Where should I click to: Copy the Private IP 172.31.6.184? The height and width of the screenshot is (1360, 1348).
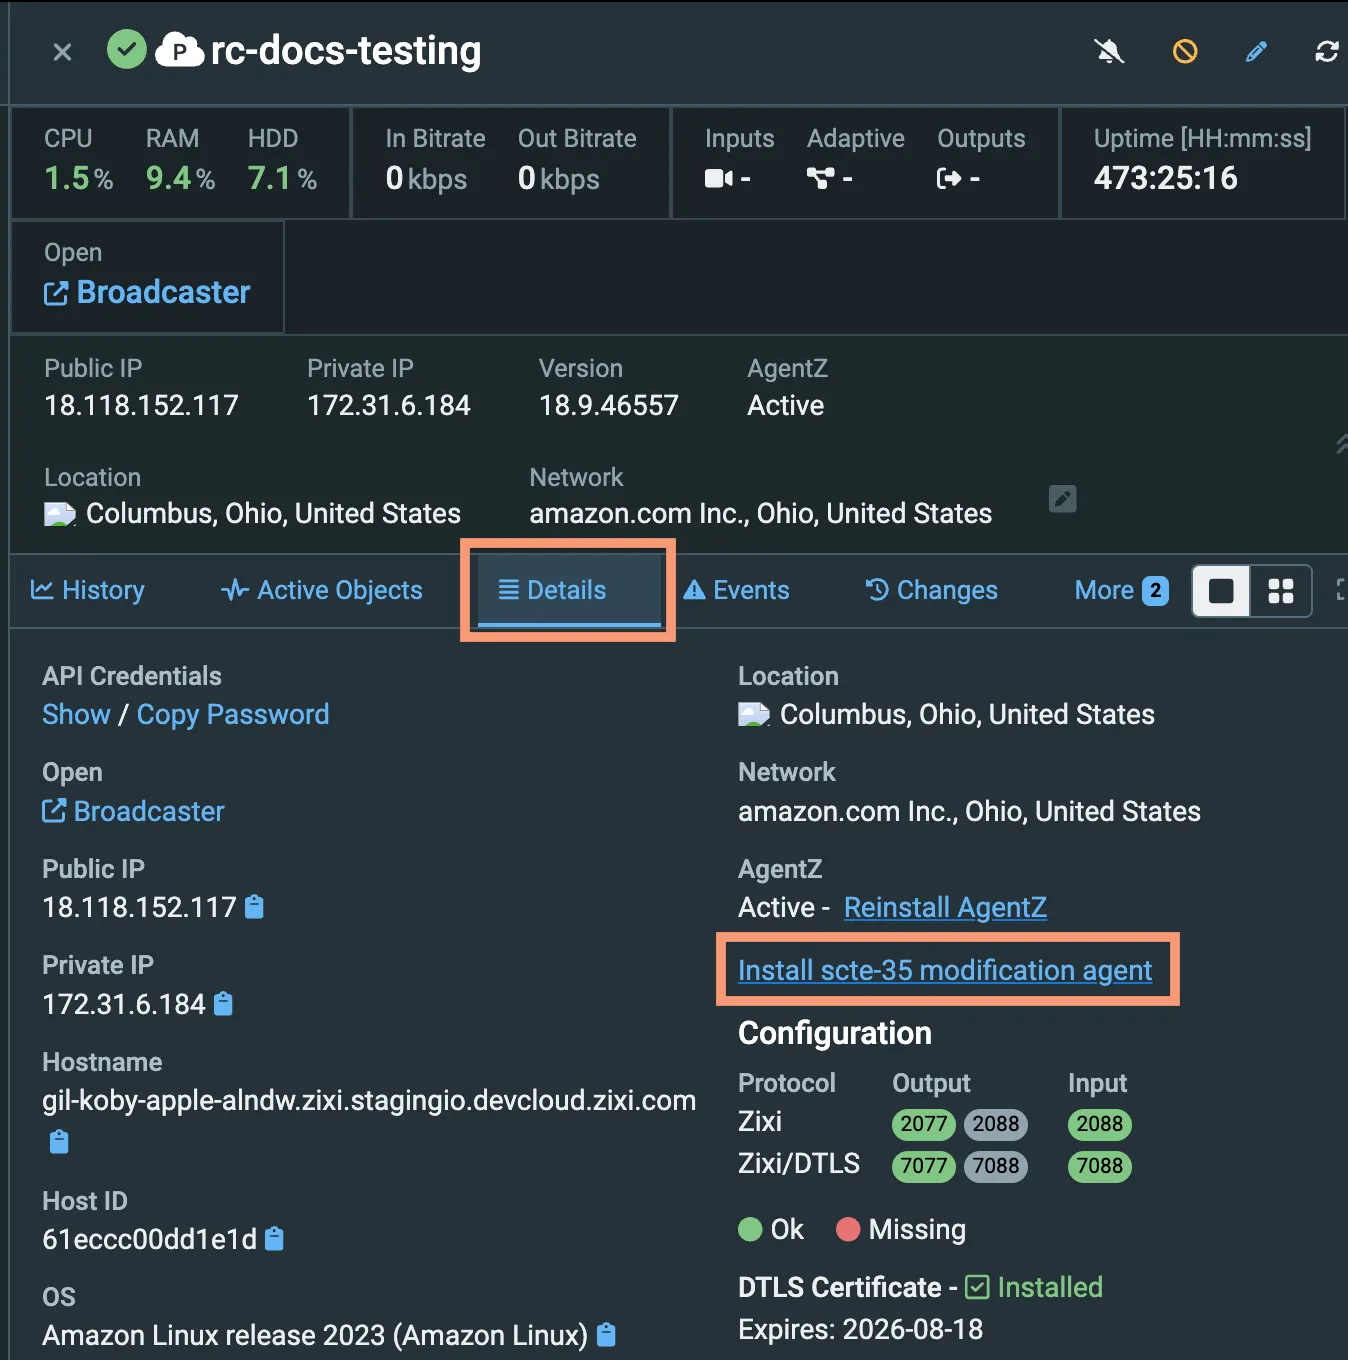(x=224, y=1003)
